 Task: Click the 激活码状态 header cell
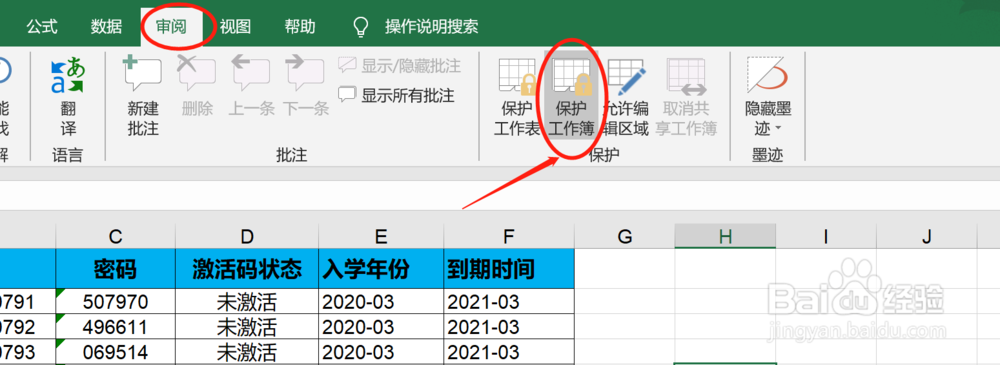pyautogui.click(x=247, y=269)
